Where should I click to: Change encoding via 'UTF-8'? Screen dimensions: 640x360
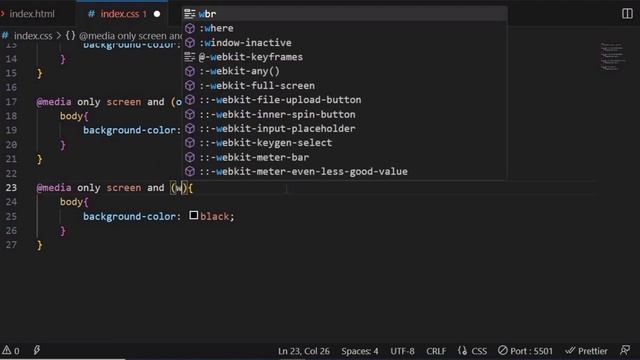click(x=402, y=351)
